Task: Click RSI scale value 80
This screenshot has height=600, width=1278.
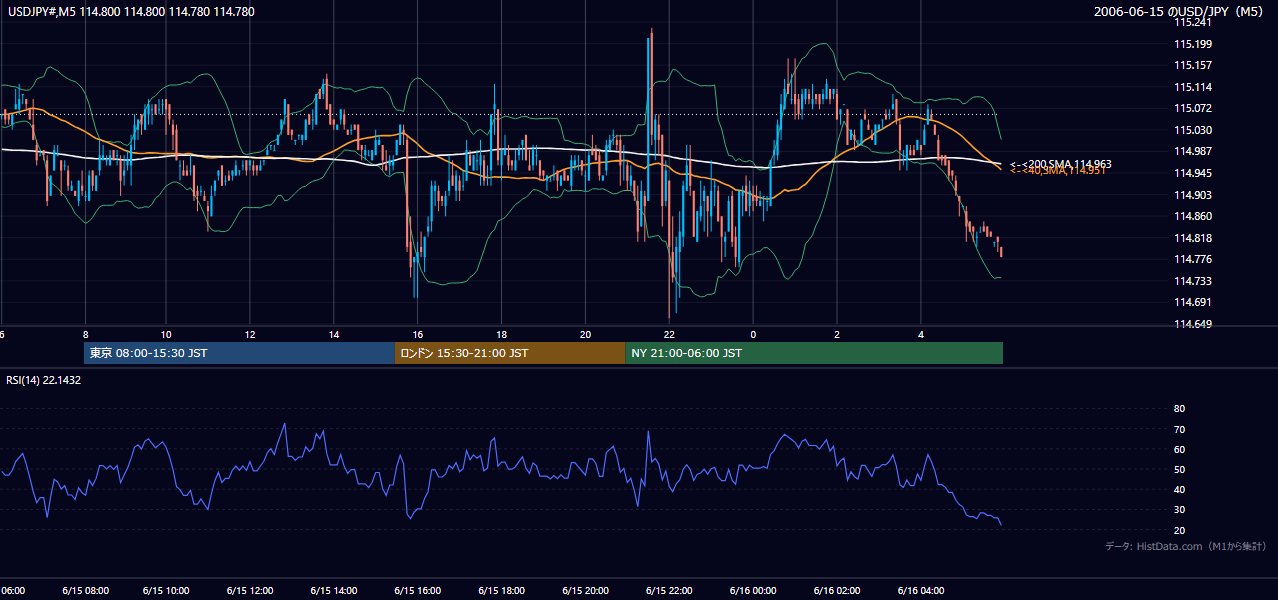Action: point(1179,409)
